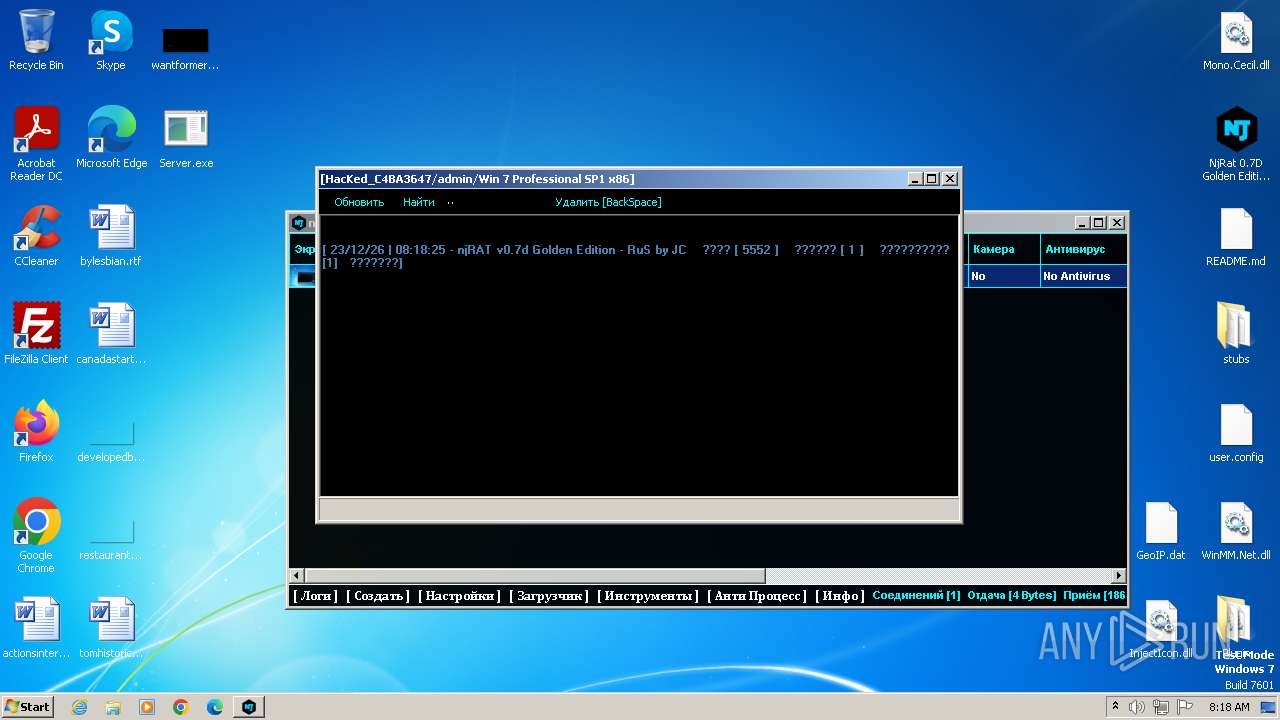Open the [ Настройки ] settings menu
Screen dimensions: 1280x720
click(459, 596)
